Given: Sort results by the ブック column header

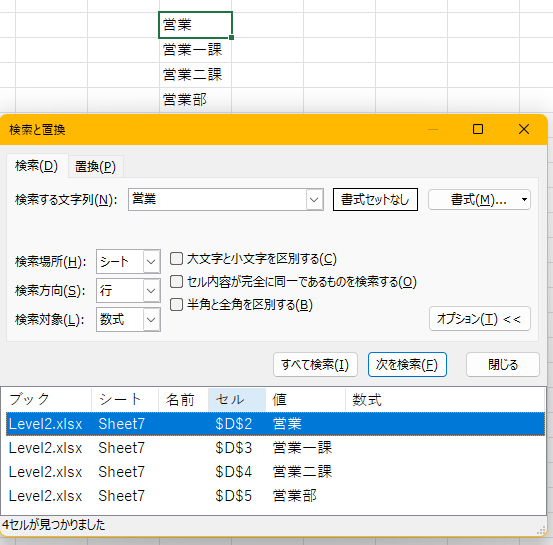Looking at the screenshot, I should click(49, 400).
